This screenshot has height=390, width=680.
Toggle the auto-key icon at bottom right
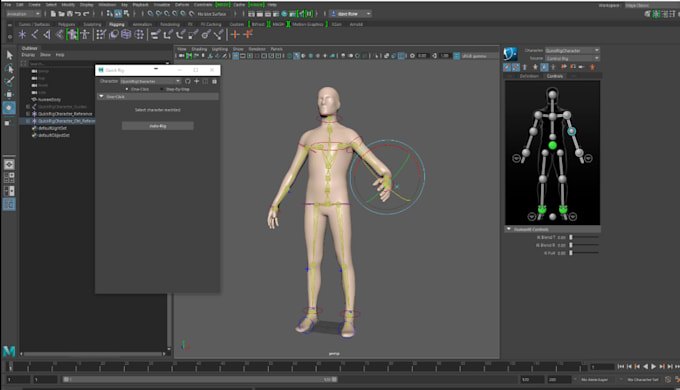[x=668, y=380]
